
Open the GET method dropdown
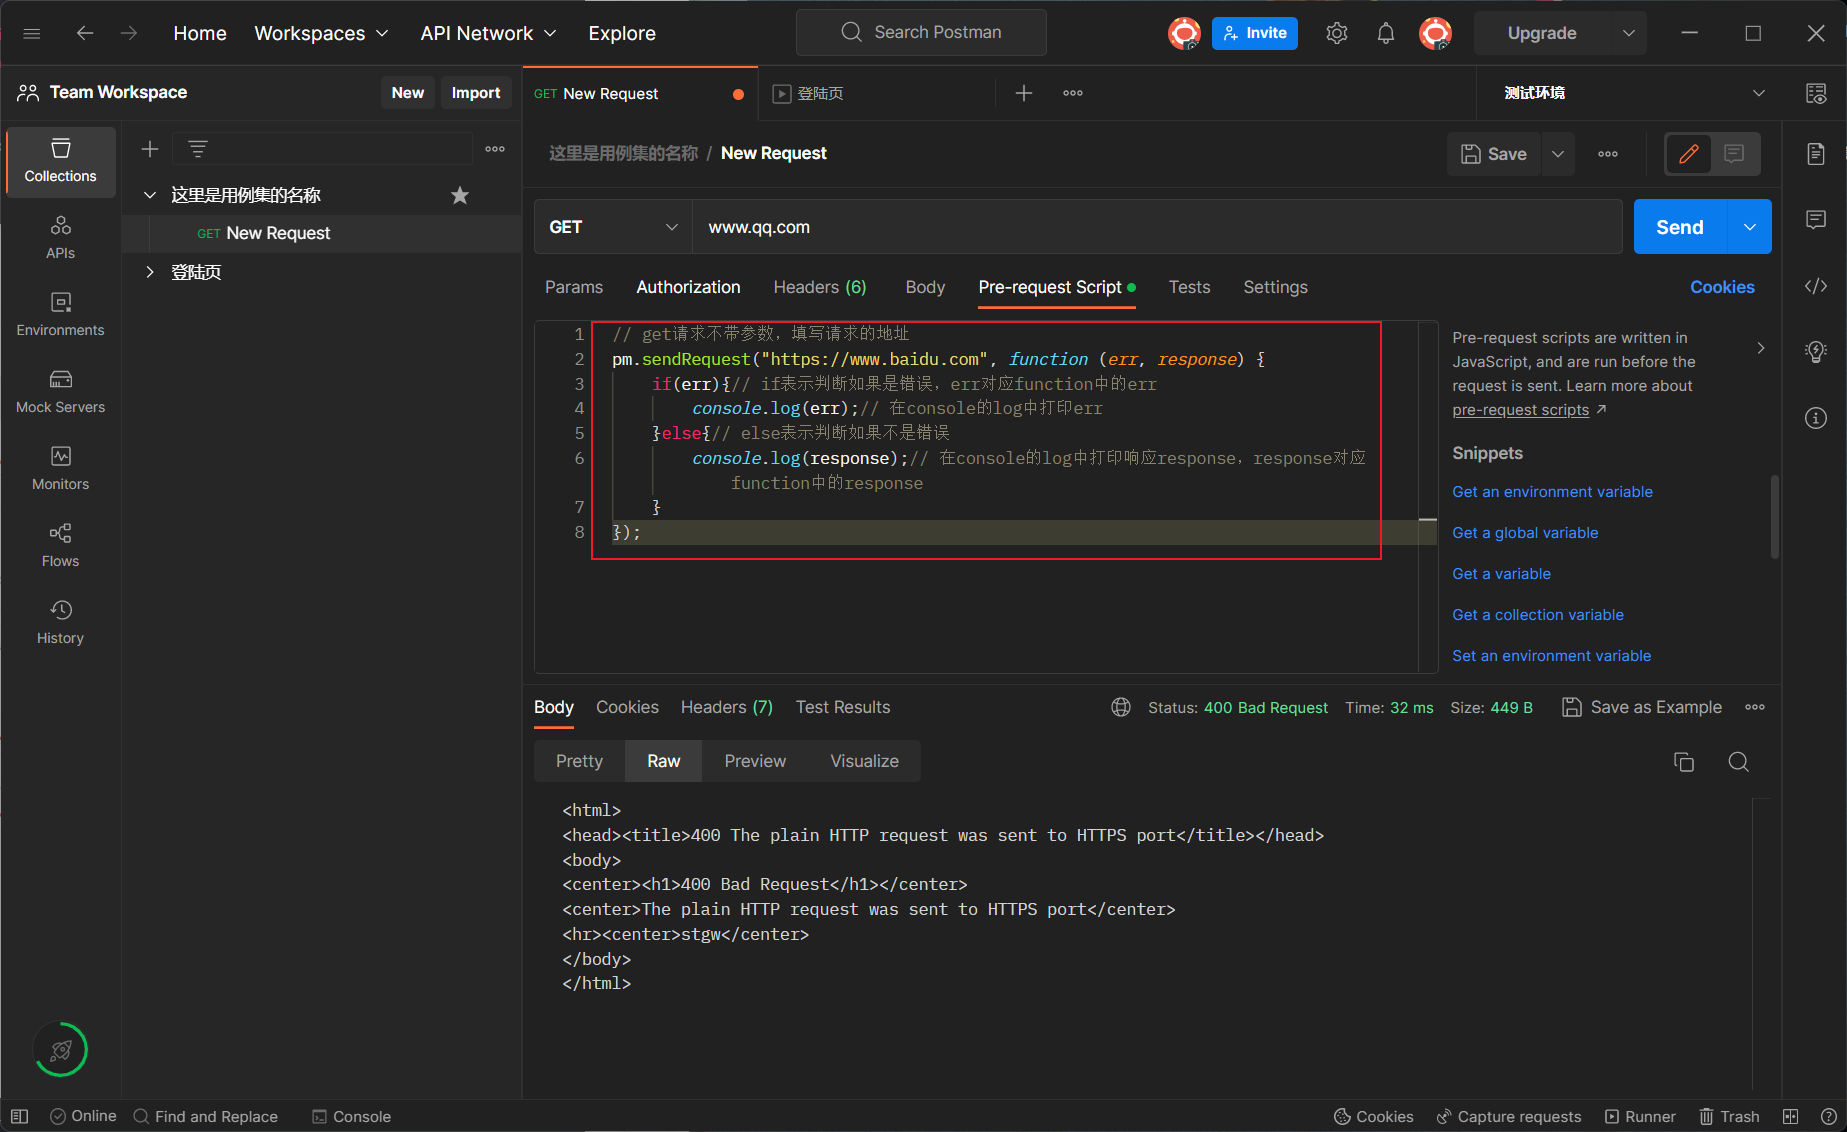(x=612, y=227)
